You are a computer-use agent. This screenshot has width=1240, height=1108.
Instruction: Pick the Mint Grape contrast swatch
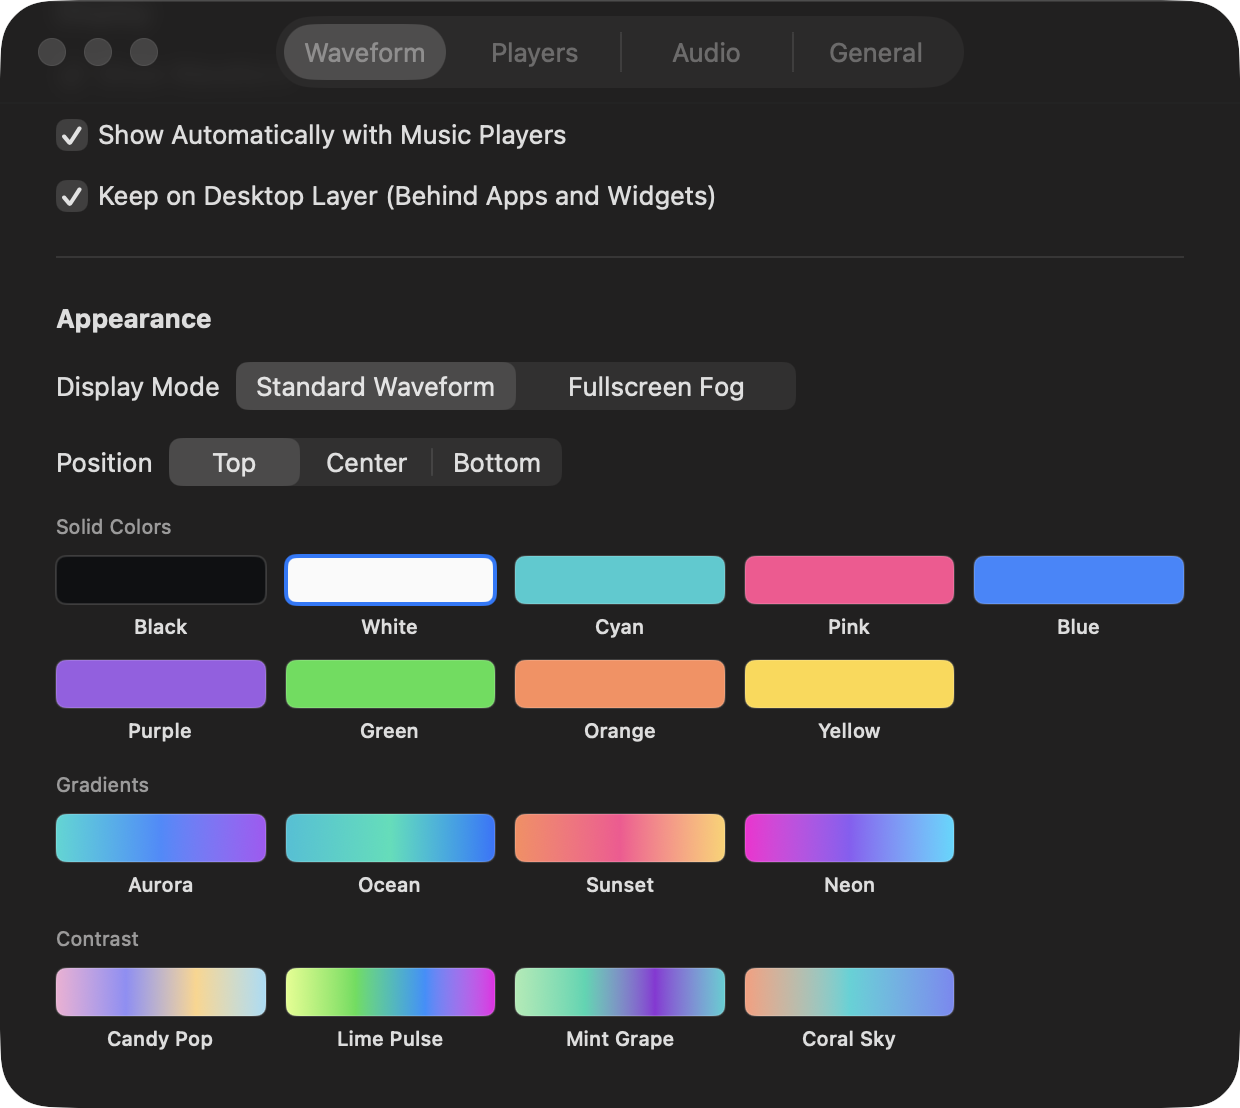[620, 992]
